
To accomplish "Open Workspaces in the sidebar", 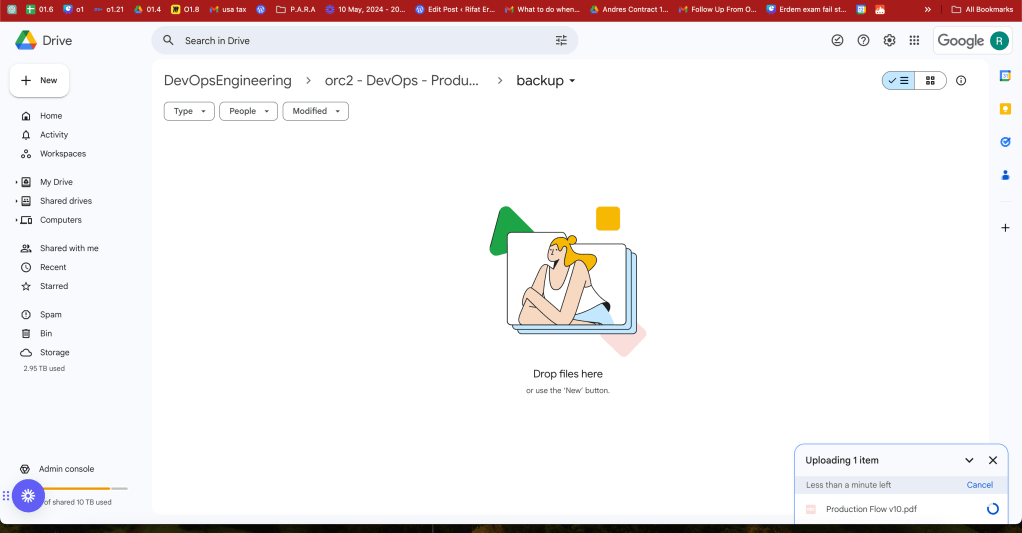I will point(63,154).
